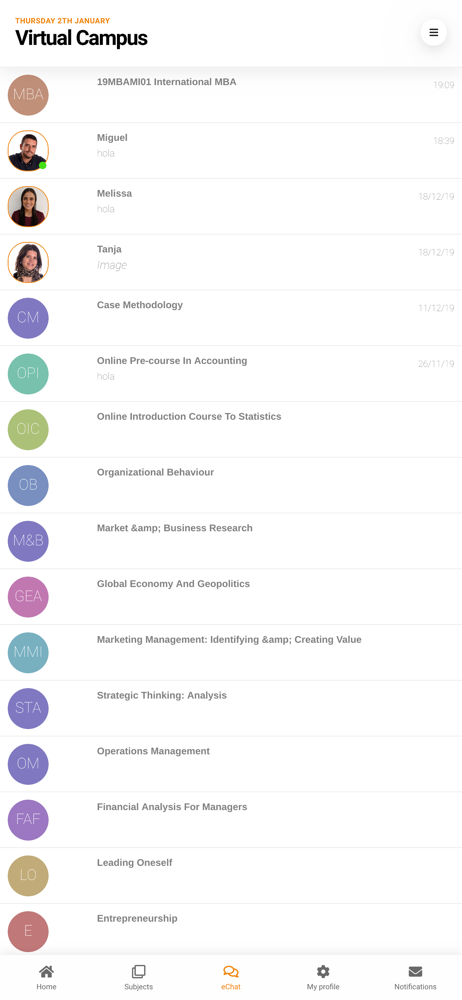This screenshot has width=462, height=1000.
Task: Tap the OPI course avatar circle
Action: [x=28, y=374]
